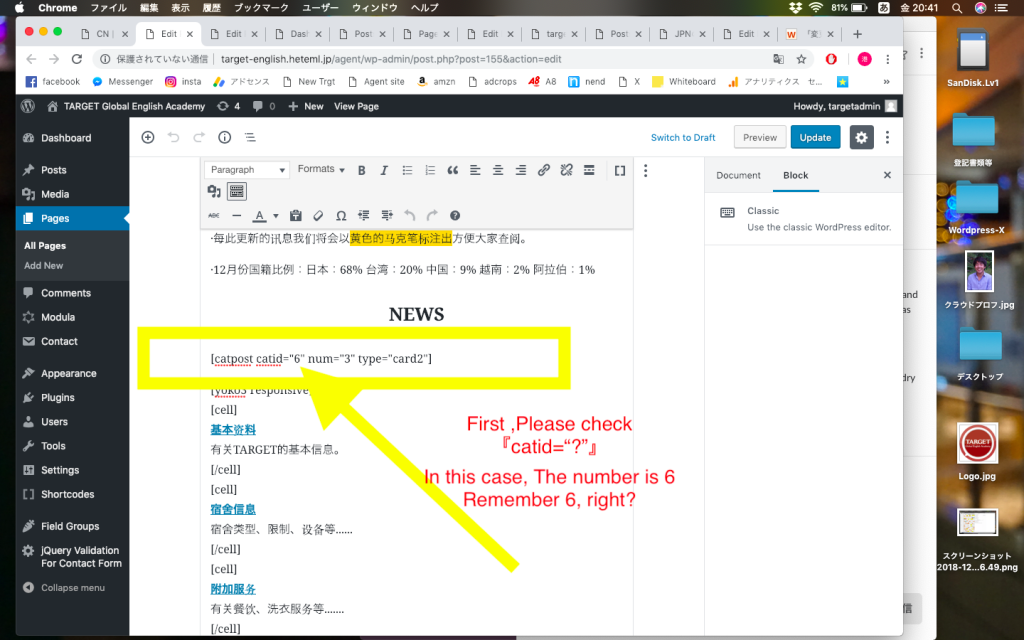Viewport: 1024px width, 640px height.
Task: Toggle the toolbar toggle (kitchen sink) button
Action: pyautogui.click(x=237, y=191)
